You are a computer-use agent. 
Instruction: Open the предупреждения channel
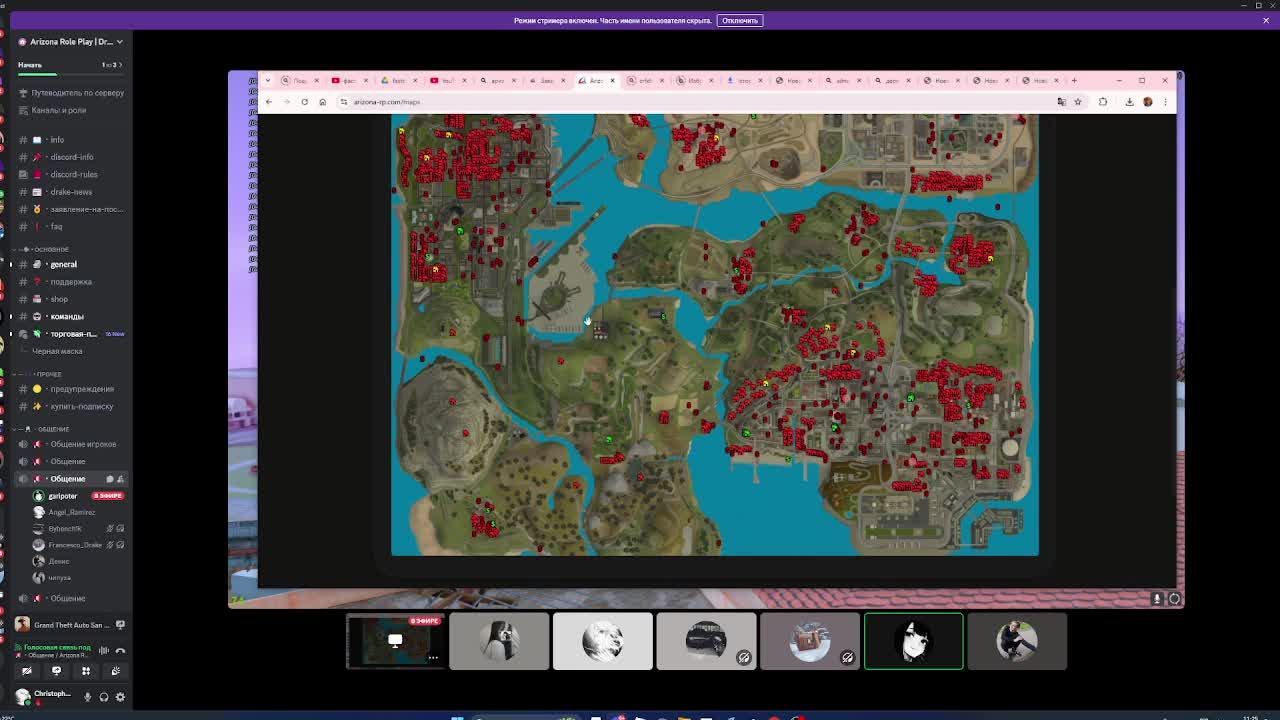pyautogui.click(x=70, y=389)
